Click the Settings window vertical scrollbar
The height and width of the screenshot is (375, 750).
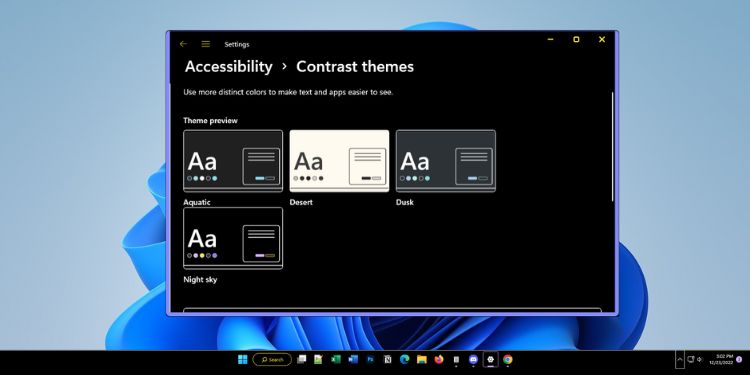[x=612, y=146]
